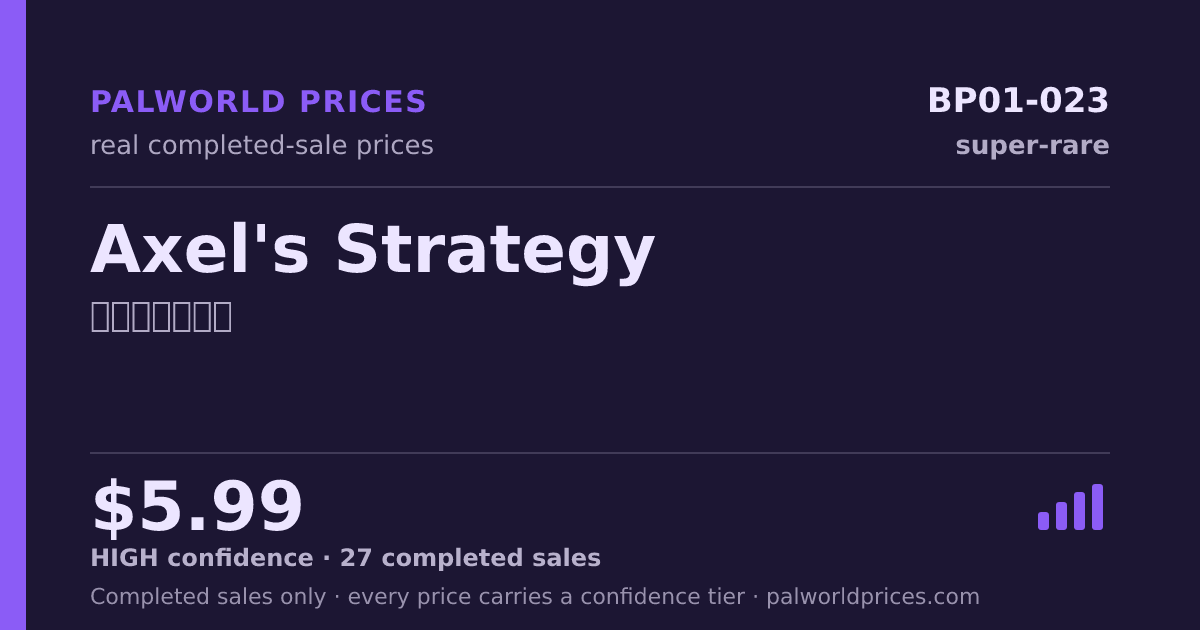This screenshot has width=1200, height=630.
Task: Select the BP01-023 card number
Action: 1018,101
